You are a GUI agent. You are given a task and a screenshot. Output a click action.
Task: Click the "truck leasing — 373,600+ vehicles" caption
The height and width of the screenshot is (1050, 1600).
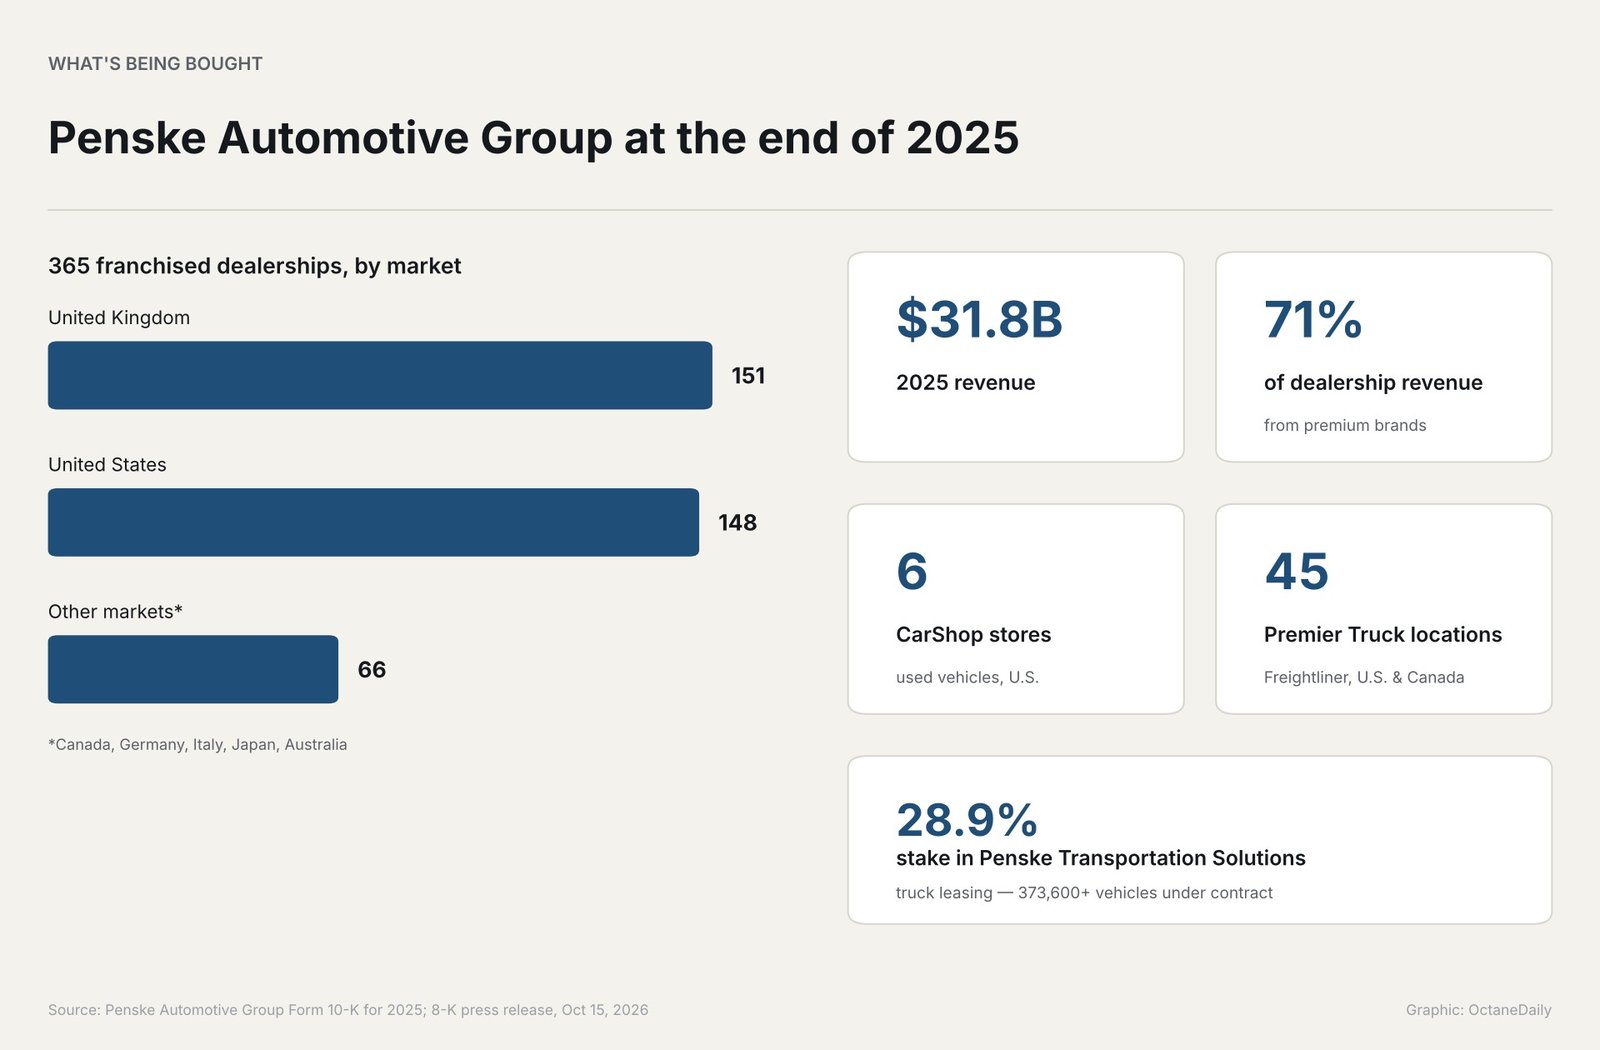pyautogui.click(x=1084, y=893)
